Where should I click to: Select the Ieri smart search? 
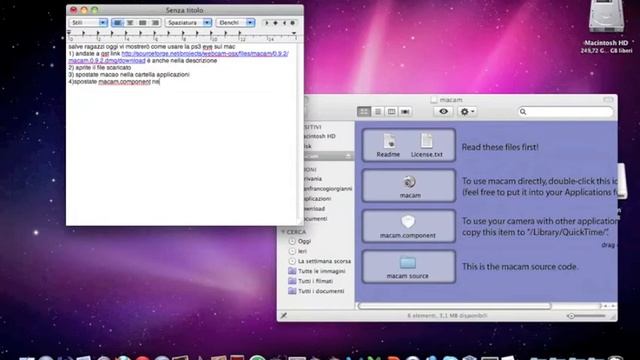pos(302,251)
